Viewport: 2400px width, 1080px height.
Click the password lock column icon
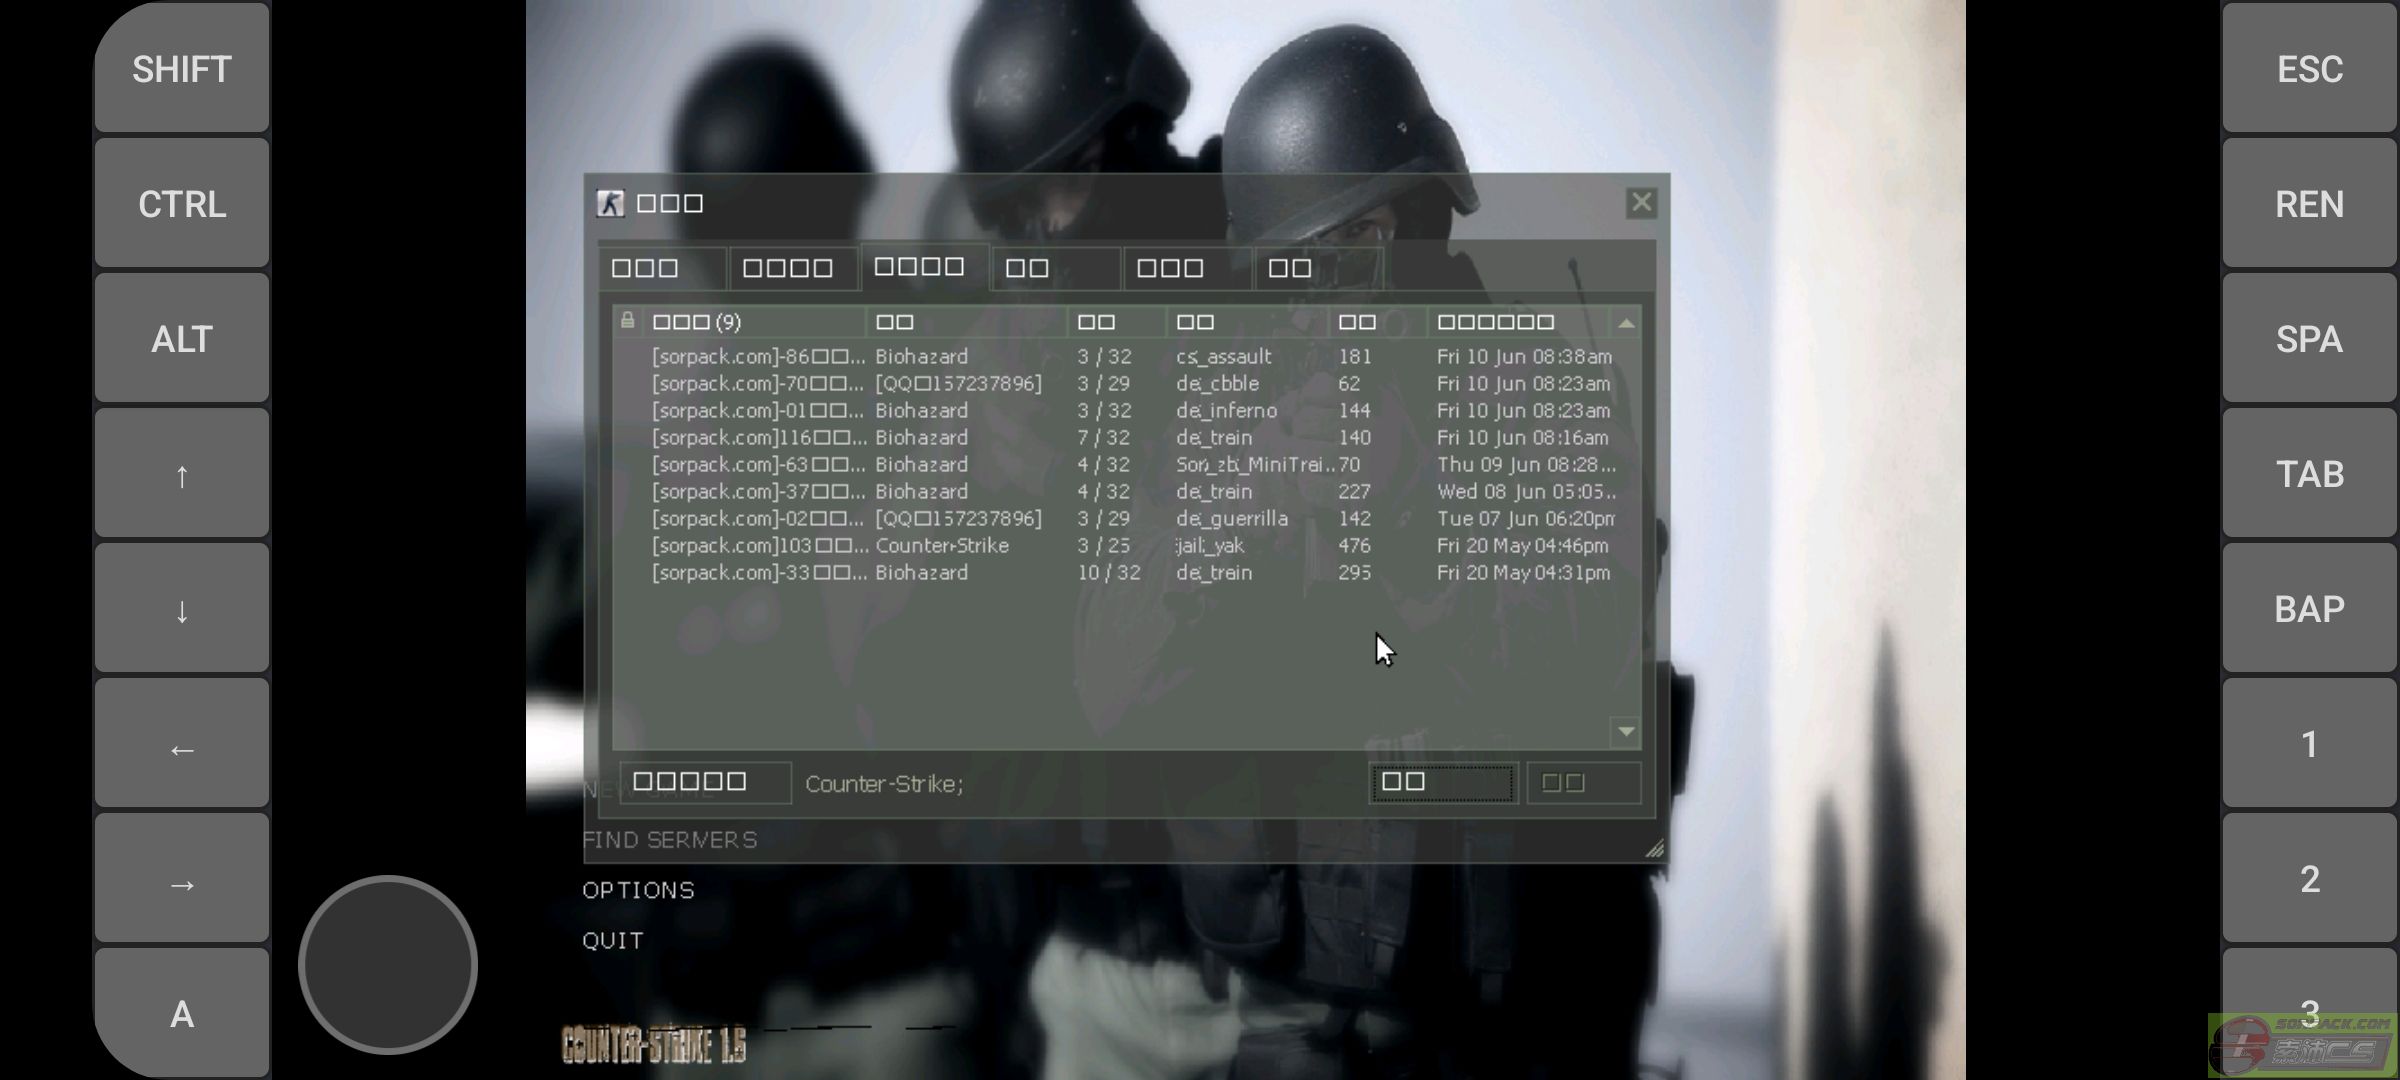tap(627, 321)
